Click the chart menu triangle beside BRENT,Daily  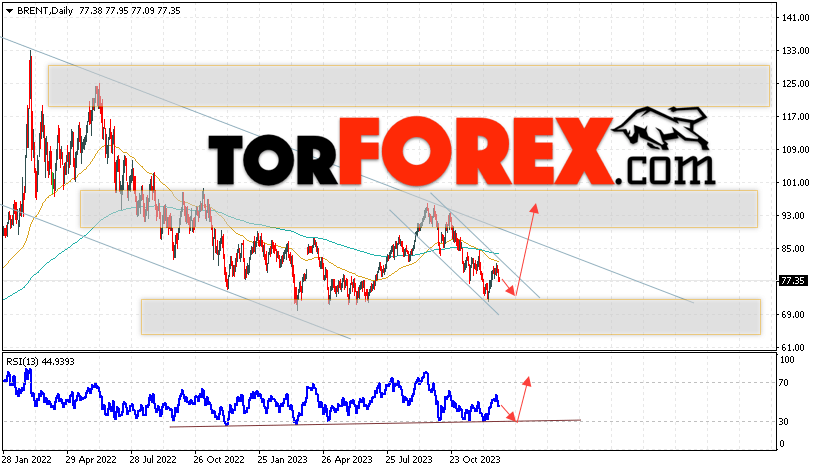(9, 11)
